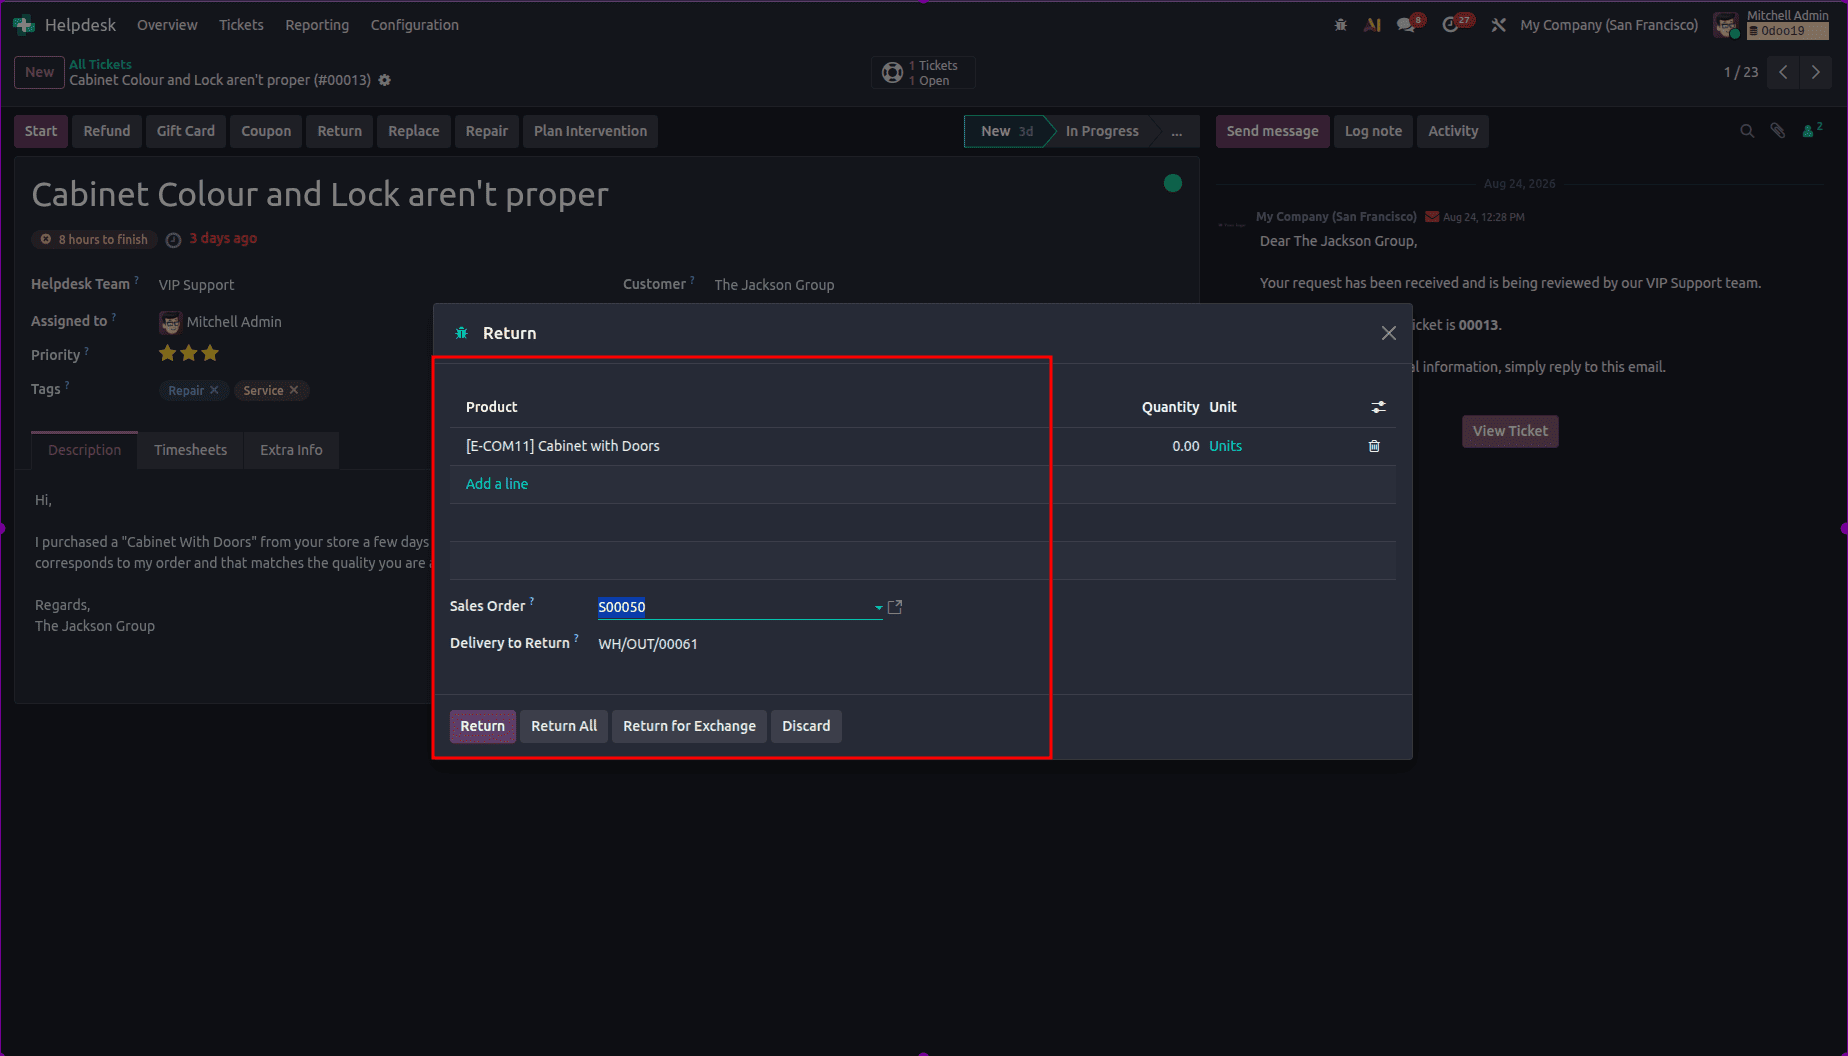The height and width of the screenshot is (1056, 1848).
Task: Open column options adjust icon
Action: point(1378,407)
